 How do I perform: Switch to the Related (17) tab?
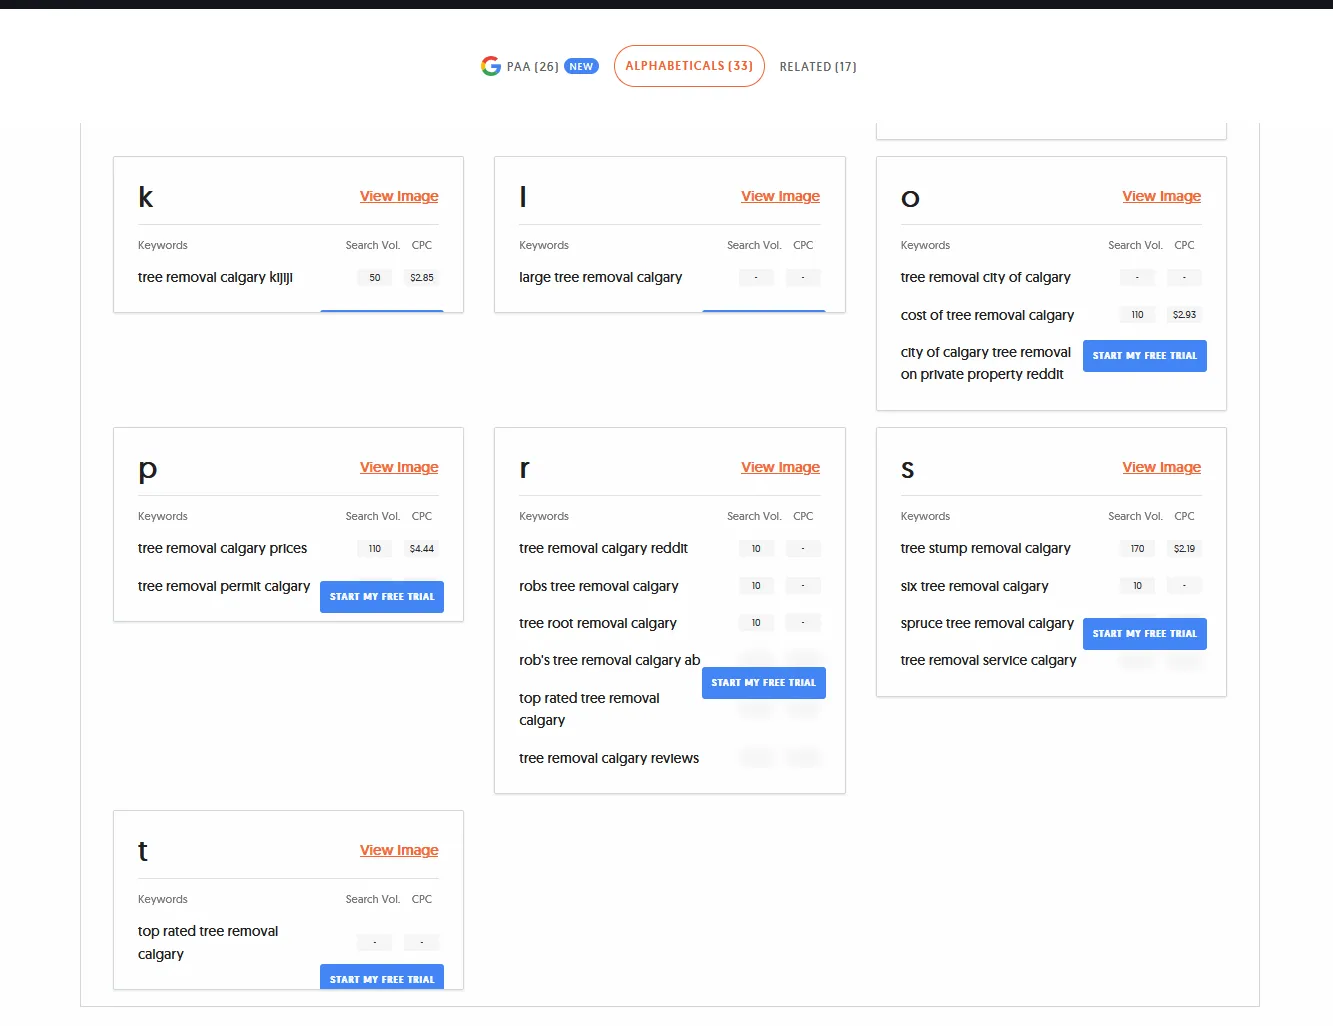click(818, 67)
